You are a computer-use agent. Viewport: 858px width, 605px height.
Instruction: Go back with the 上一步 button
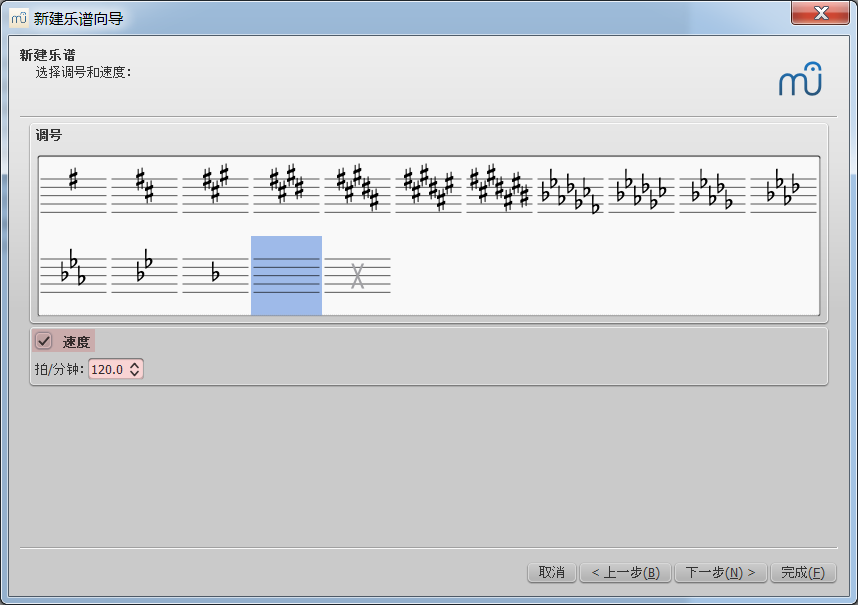[x=625, y=572]
